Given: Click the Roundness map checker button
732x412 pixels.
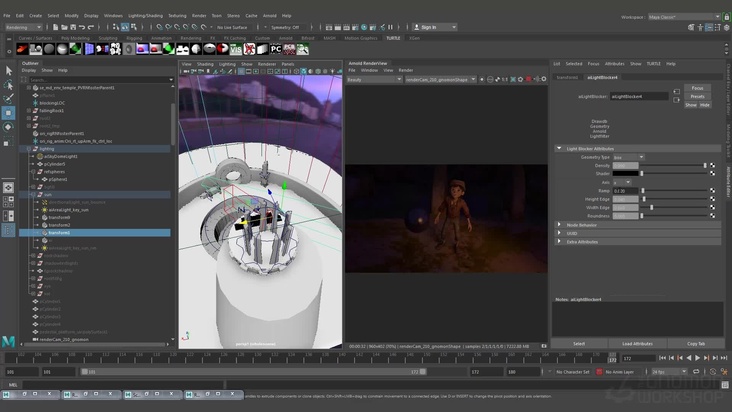Looking at the screenshot, I should [712, 216].
